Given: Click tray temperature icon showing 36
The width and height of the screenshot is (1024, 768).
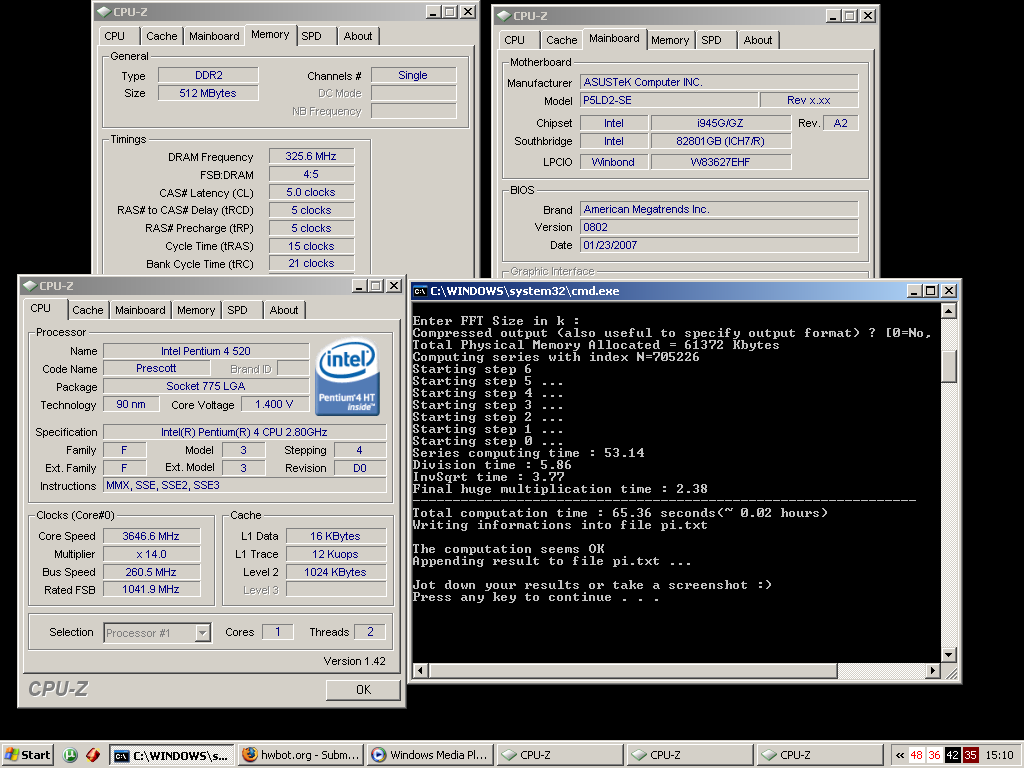Looking at the screenshot, I should pos(935,756).
